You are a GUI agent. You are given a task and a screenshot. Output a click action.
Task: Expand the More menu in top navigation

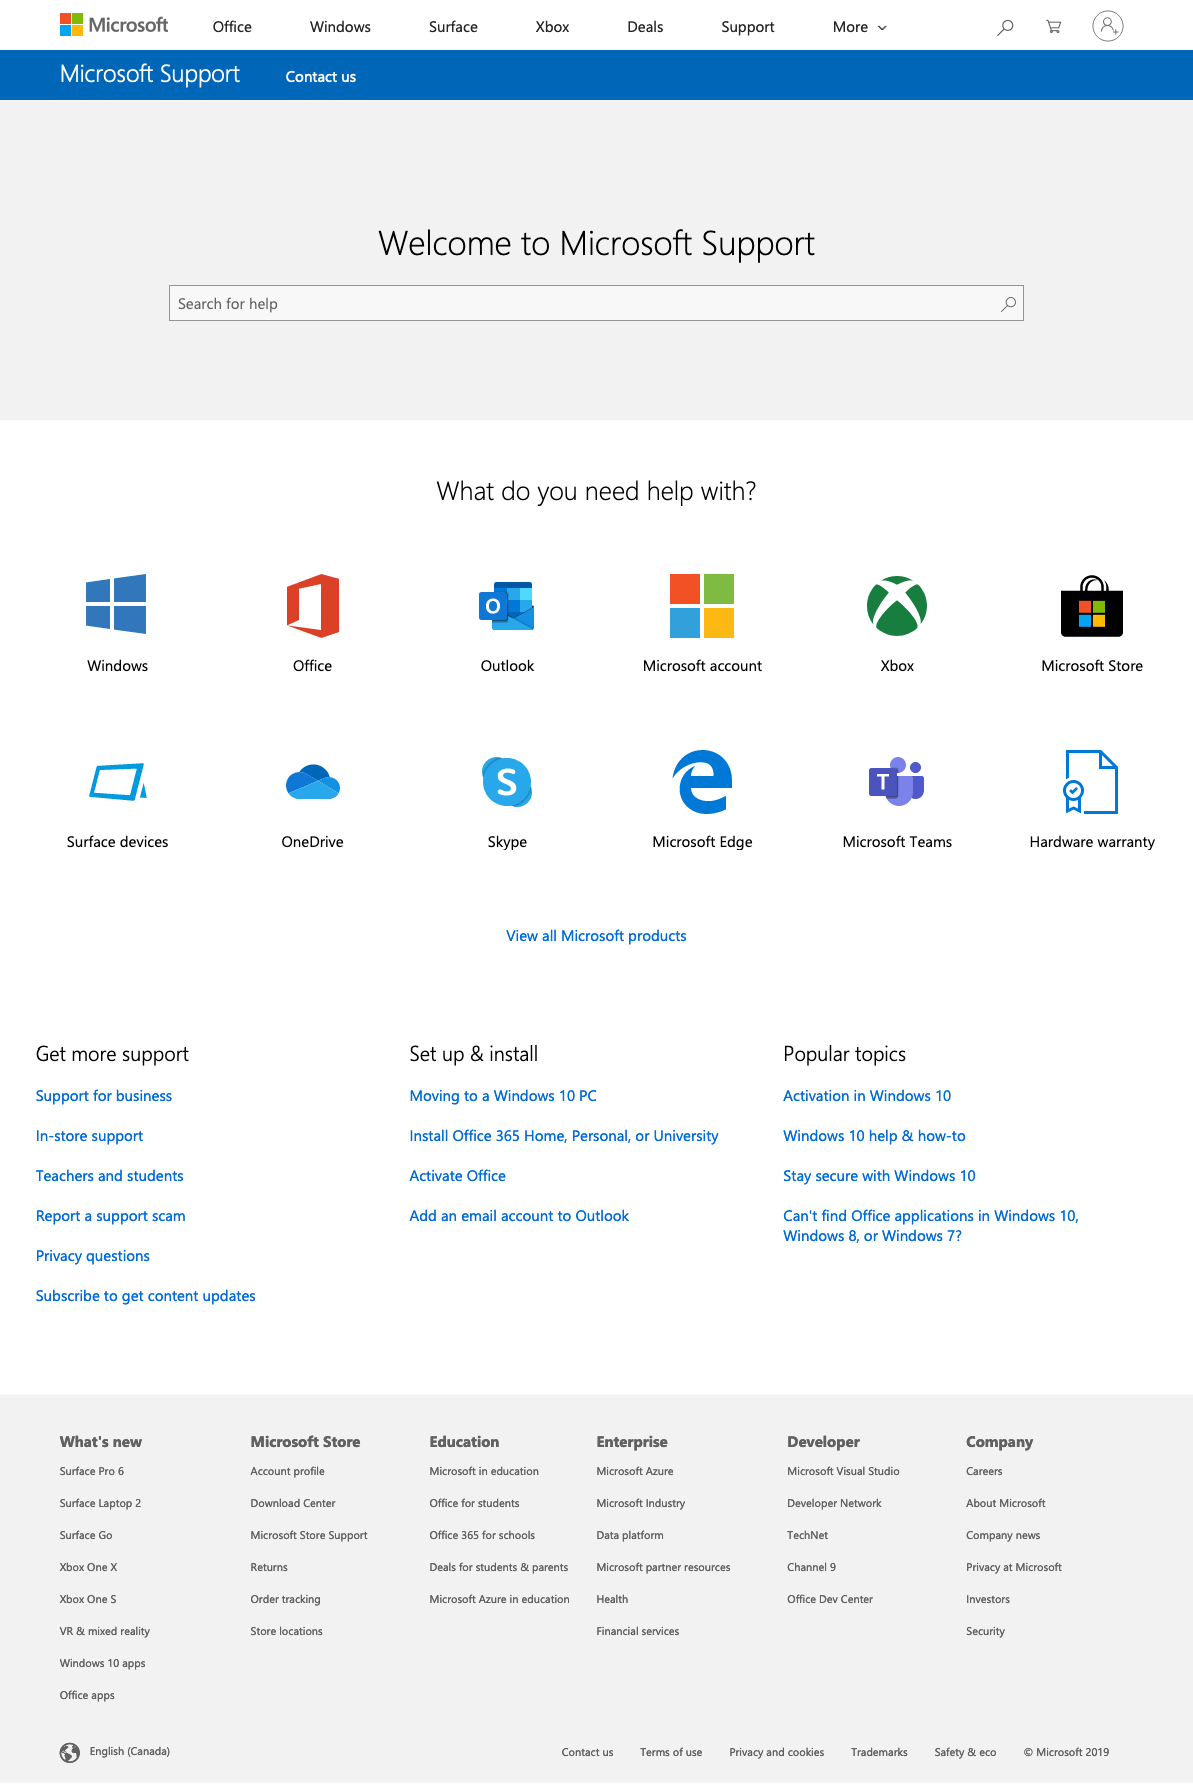point(859,27)
